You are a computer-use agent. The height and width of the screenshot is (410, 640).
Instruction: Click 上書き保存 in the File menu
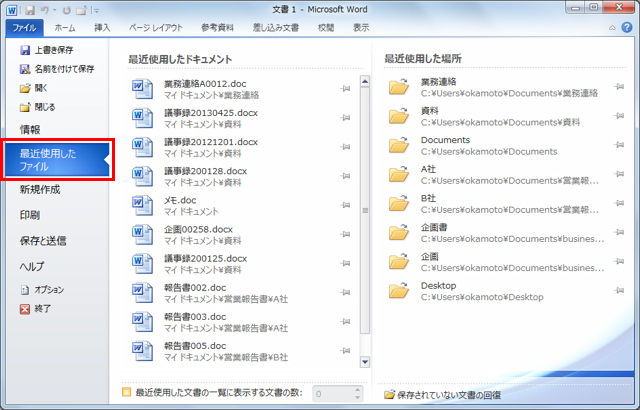coord(47,50)
